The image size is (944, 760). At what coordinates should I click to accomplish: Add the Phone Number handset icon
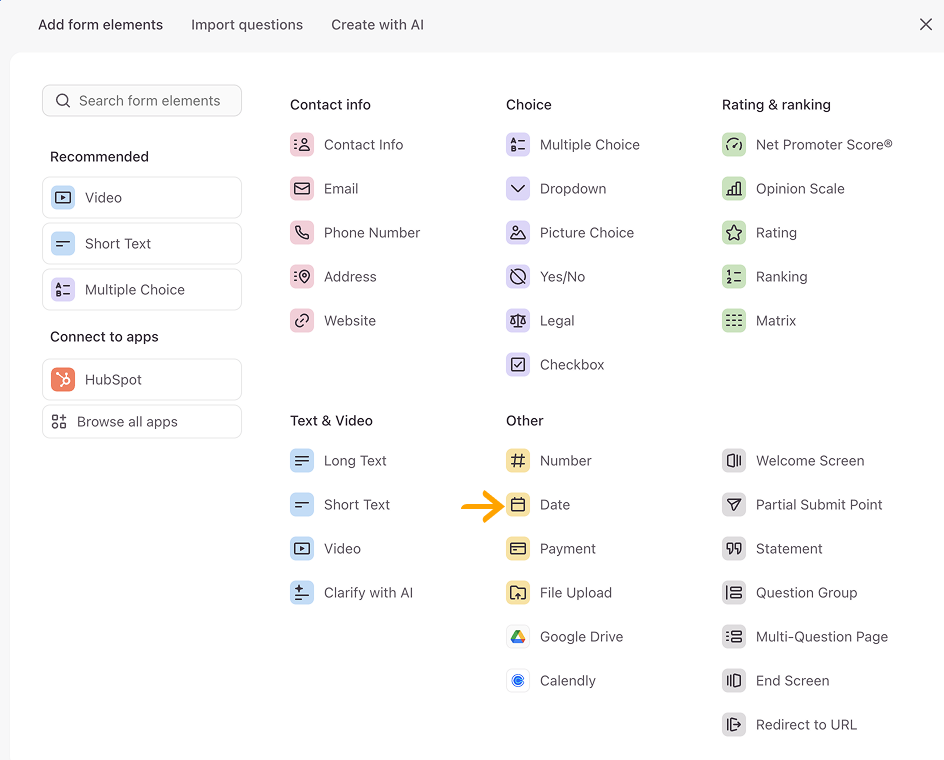point(302,232)
